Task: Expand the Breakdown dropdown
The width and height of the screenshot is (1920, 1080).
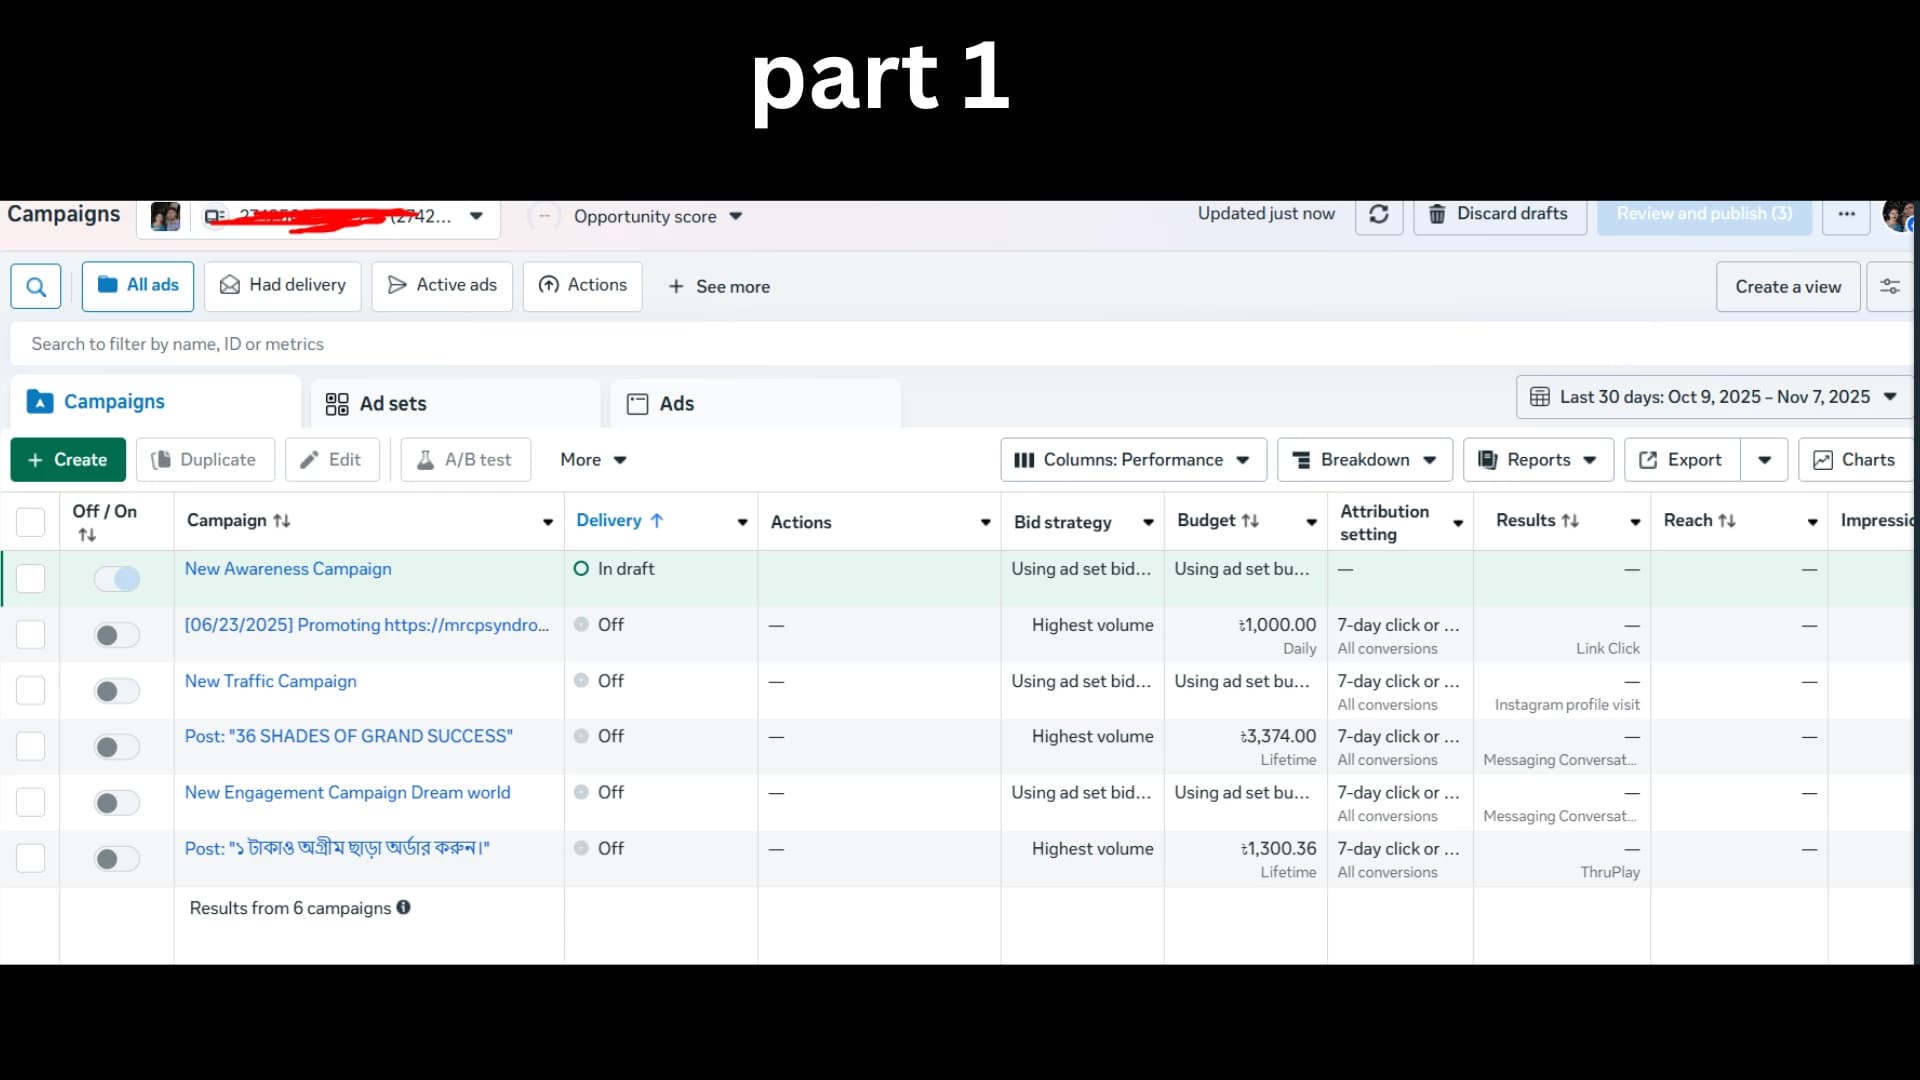Action: tap(1365, 460)
